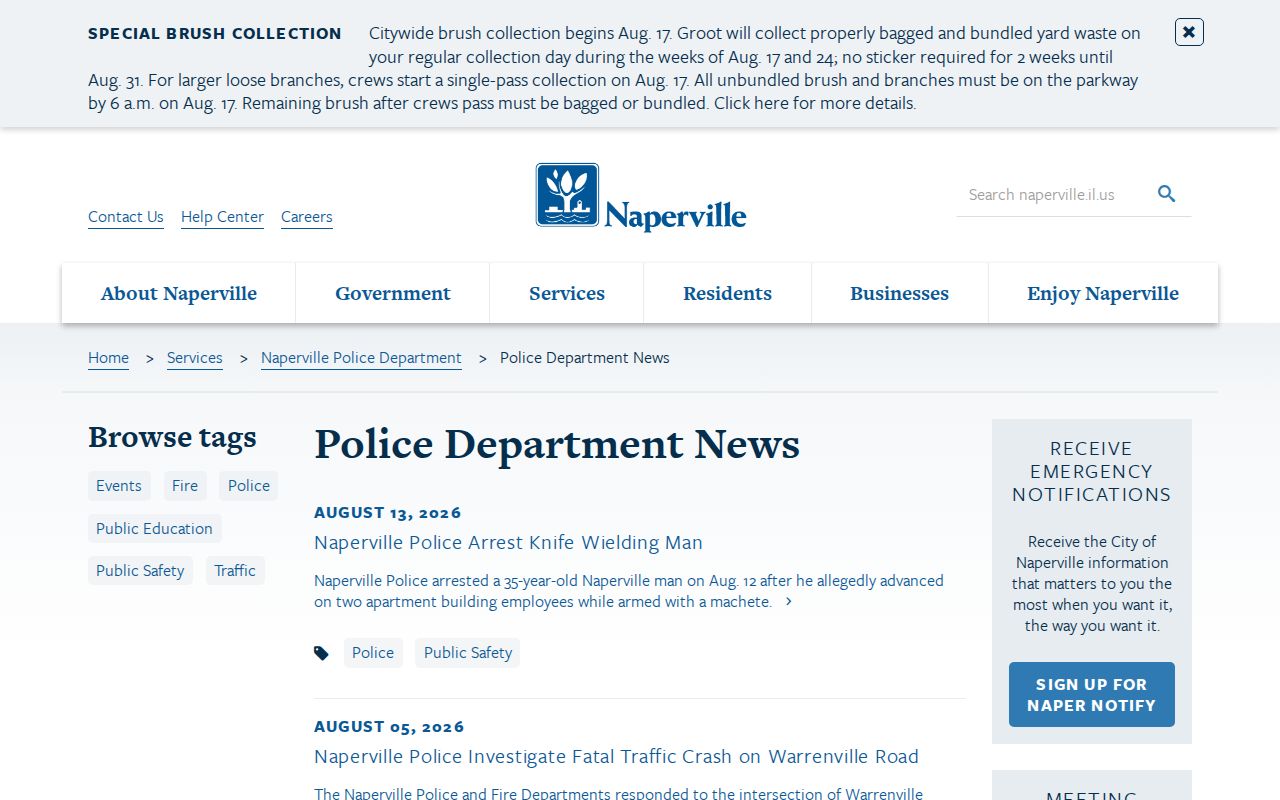Open the Fatal Traffic Crash on Warrenville Road article
The width and height of the screenshot is (1280, 800).
[616, 757]
